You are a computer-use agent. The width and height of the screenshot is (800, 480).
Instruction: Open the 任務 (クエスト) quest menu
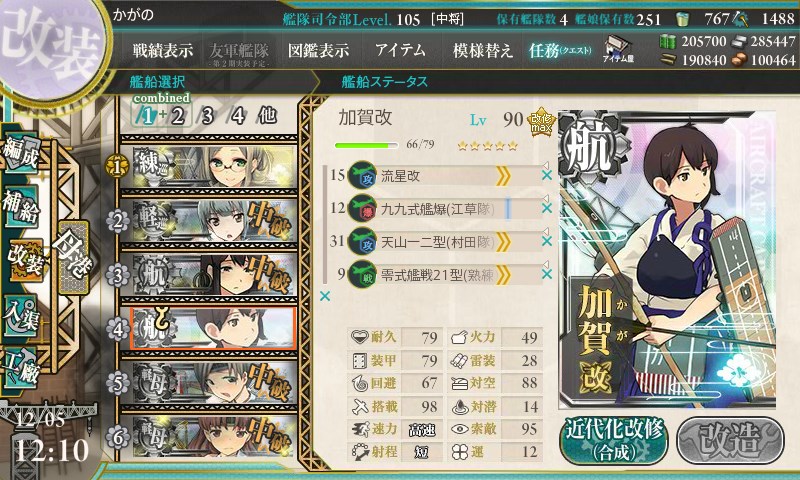[x=560, y=50]
